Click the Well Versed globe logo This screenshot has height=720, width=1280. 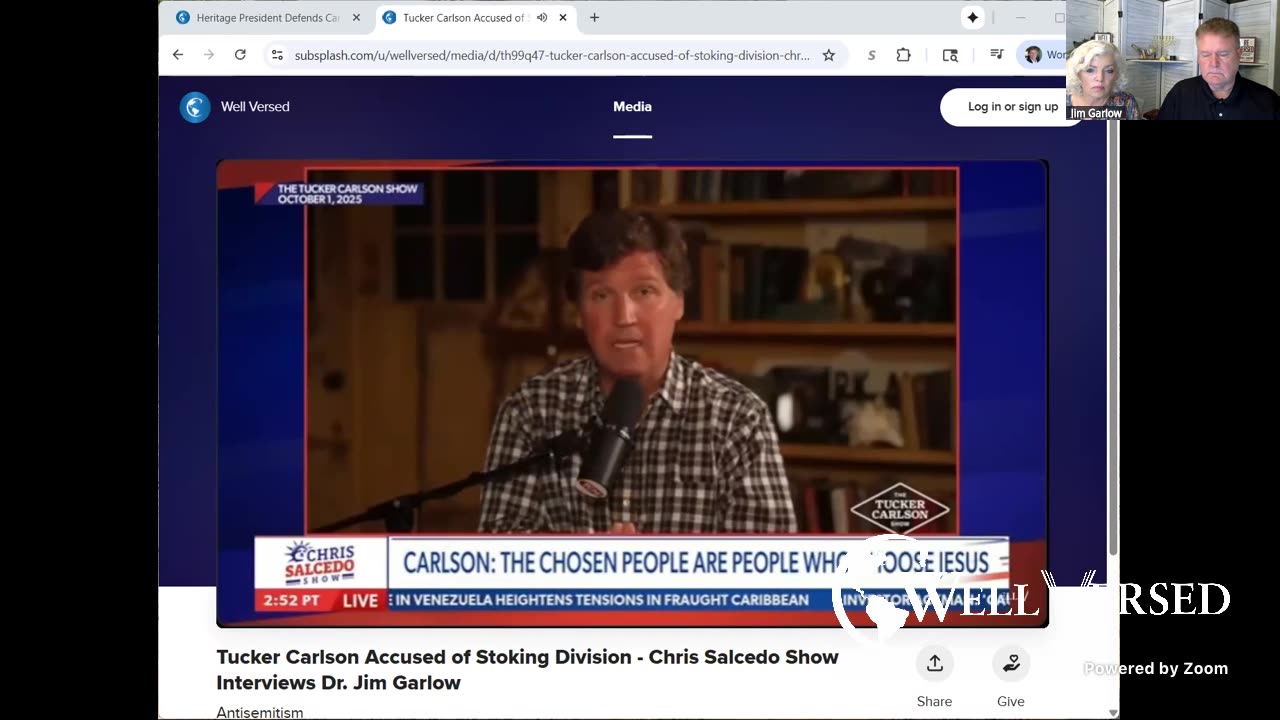point(195,107)
